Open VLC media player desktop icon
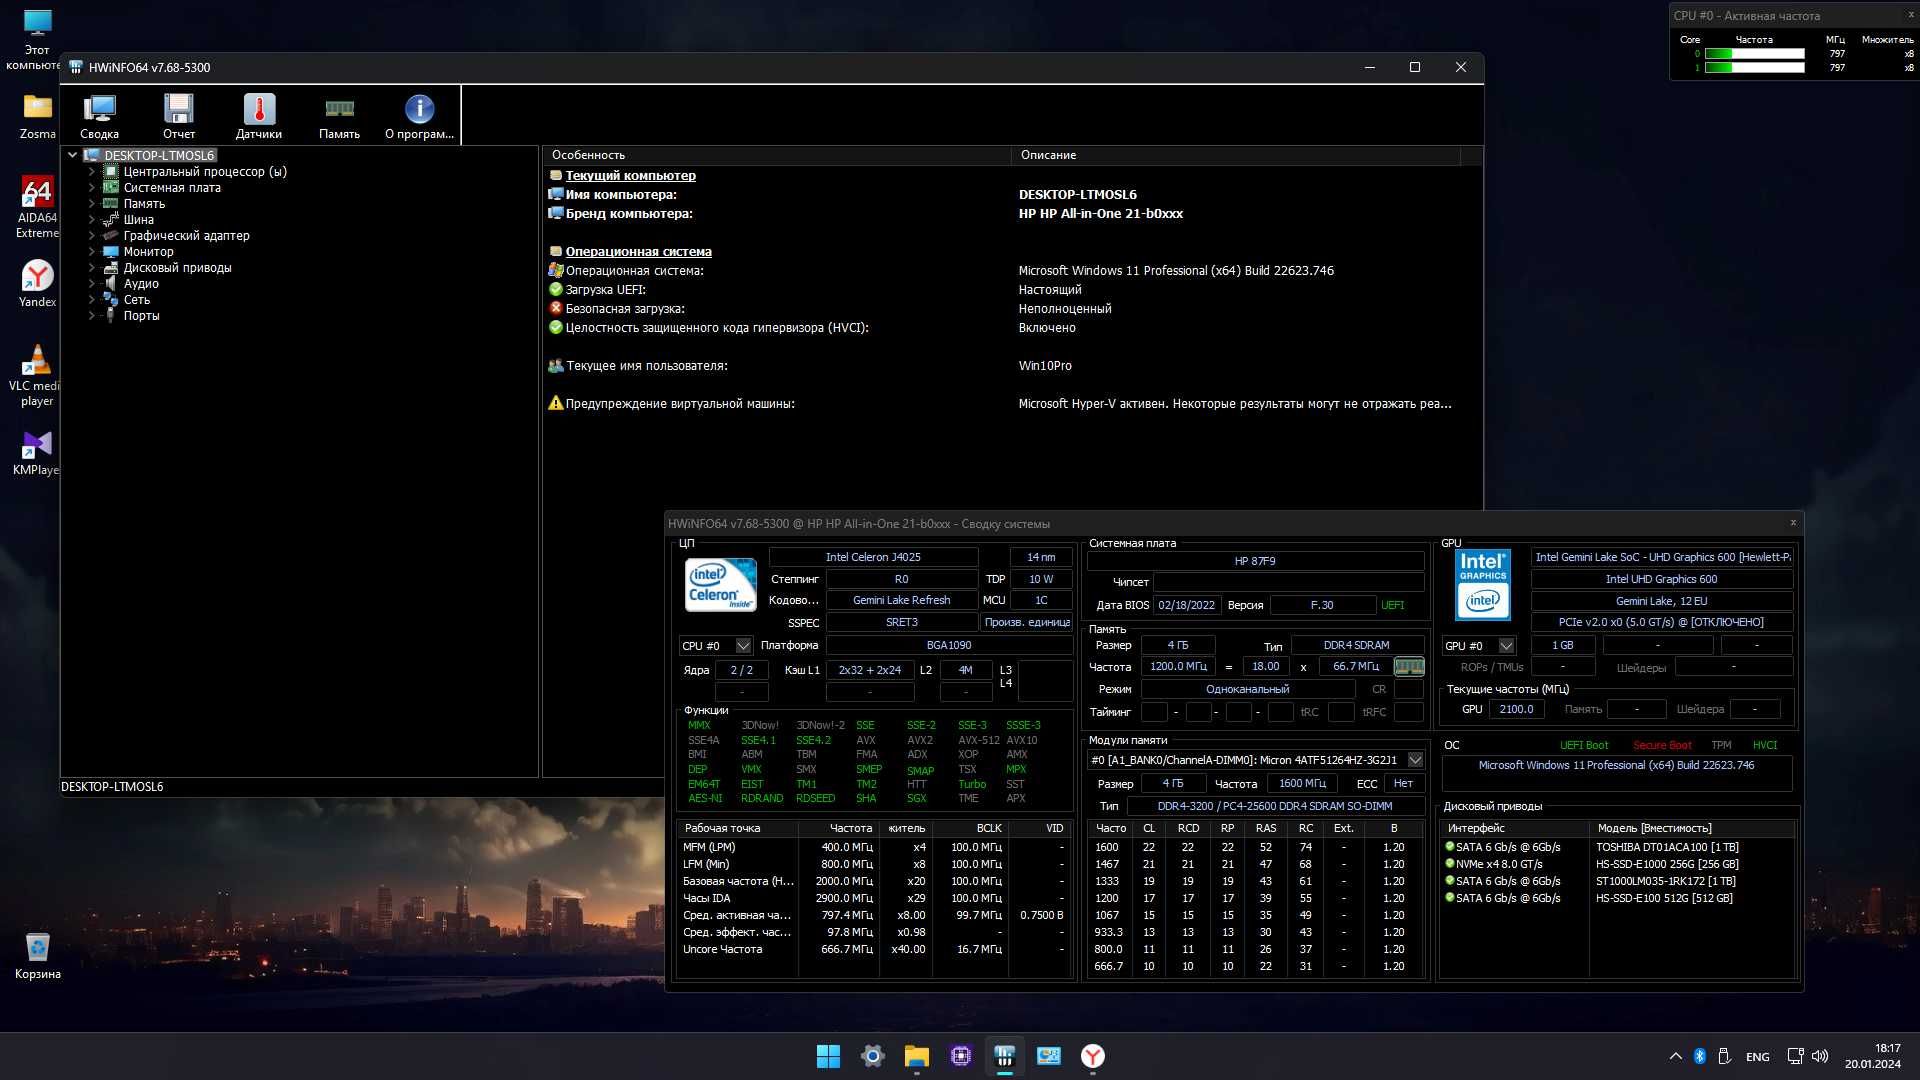The image size is (1920, 1080). click(x=37, y=376)
